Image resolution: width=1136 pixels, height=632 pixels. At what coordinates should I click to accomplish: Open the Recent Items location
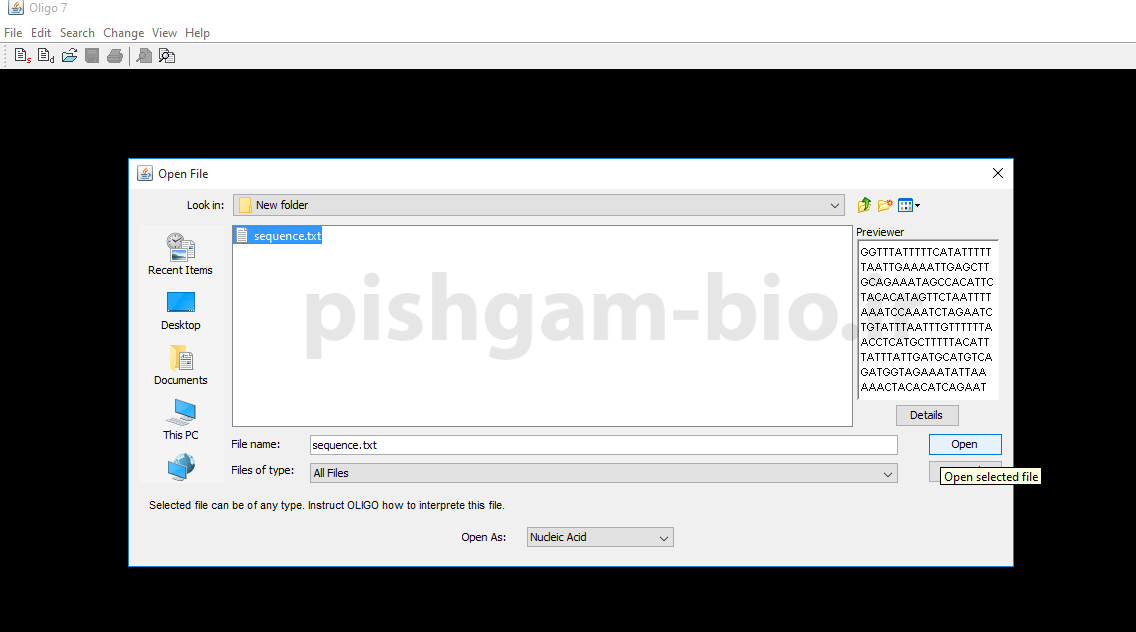(180, 253)
